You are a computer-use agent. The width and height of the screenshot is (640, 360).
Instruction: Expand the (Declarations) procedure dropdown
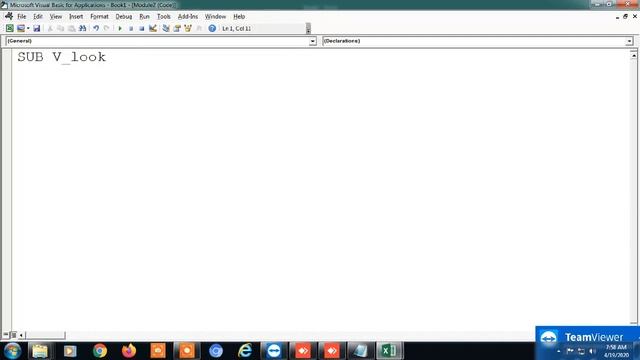point(629,41)
